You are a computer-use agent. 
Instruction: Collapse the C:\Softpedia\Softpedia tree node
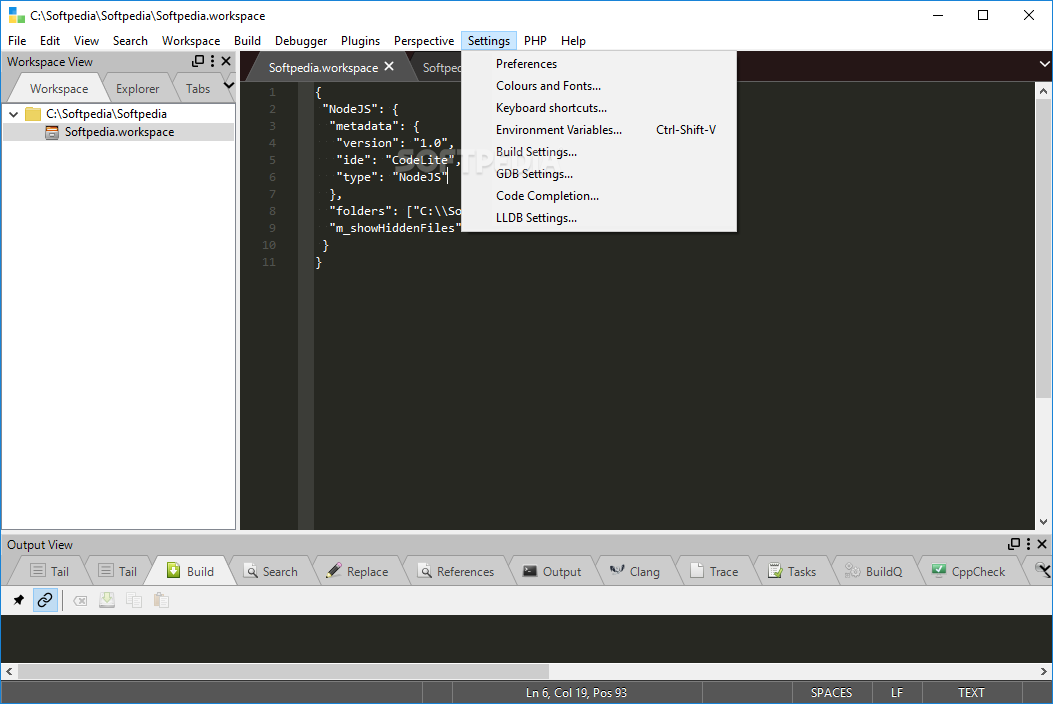point(13,114)
